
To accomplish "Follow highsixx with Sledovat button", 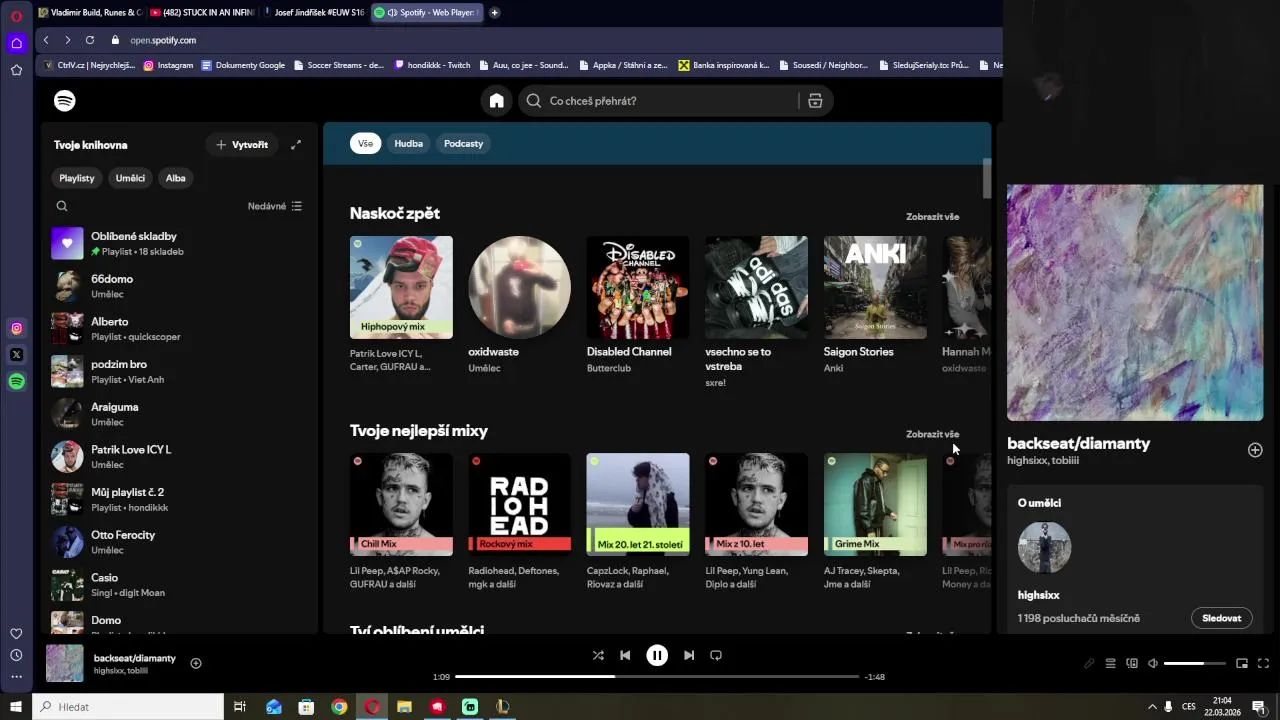I will (x=1221, y=618).
